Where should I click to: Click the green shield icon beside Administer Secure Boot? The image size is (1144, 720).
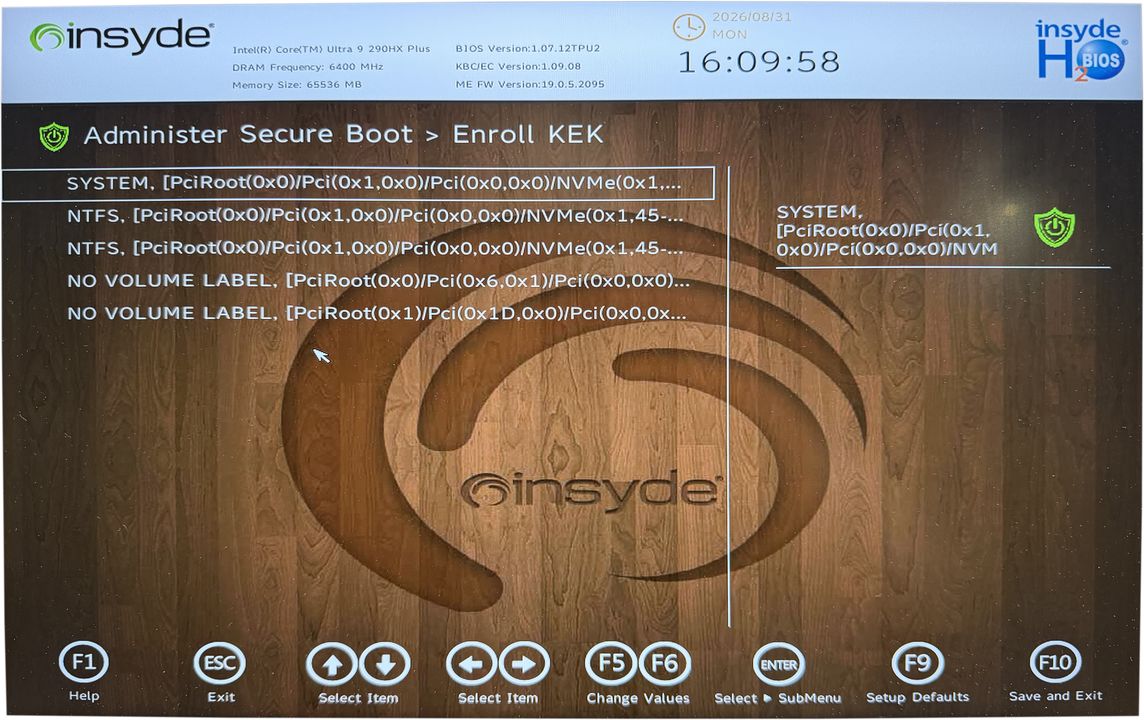(x=54, y=136)
